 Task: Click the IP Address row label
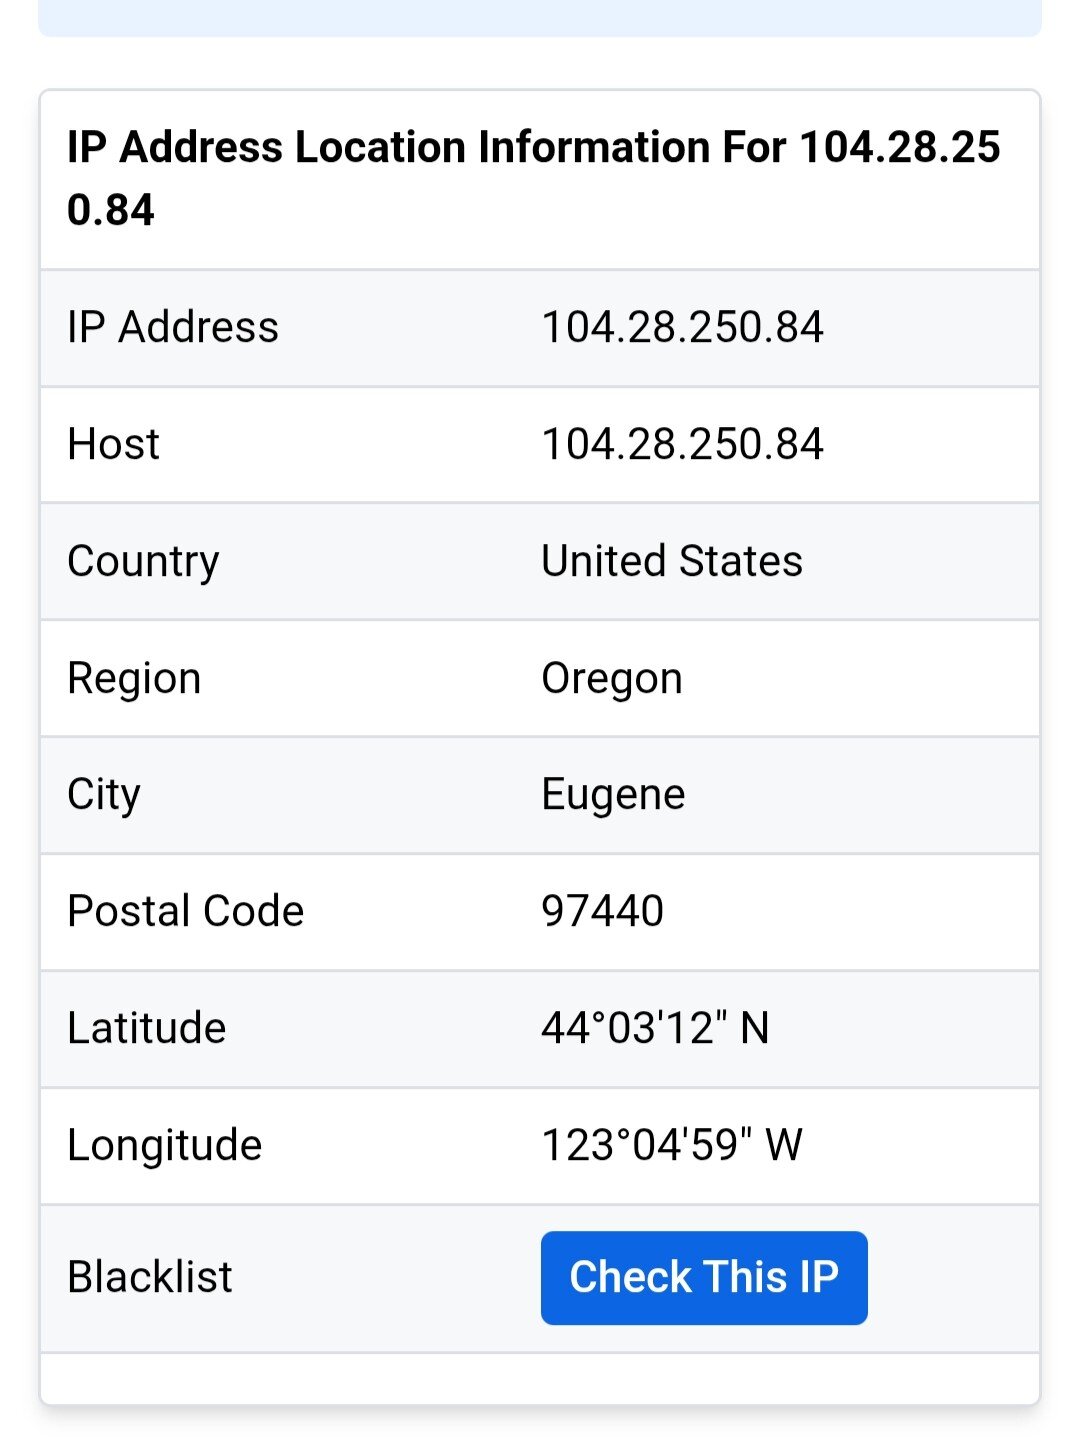pos(173,327)
